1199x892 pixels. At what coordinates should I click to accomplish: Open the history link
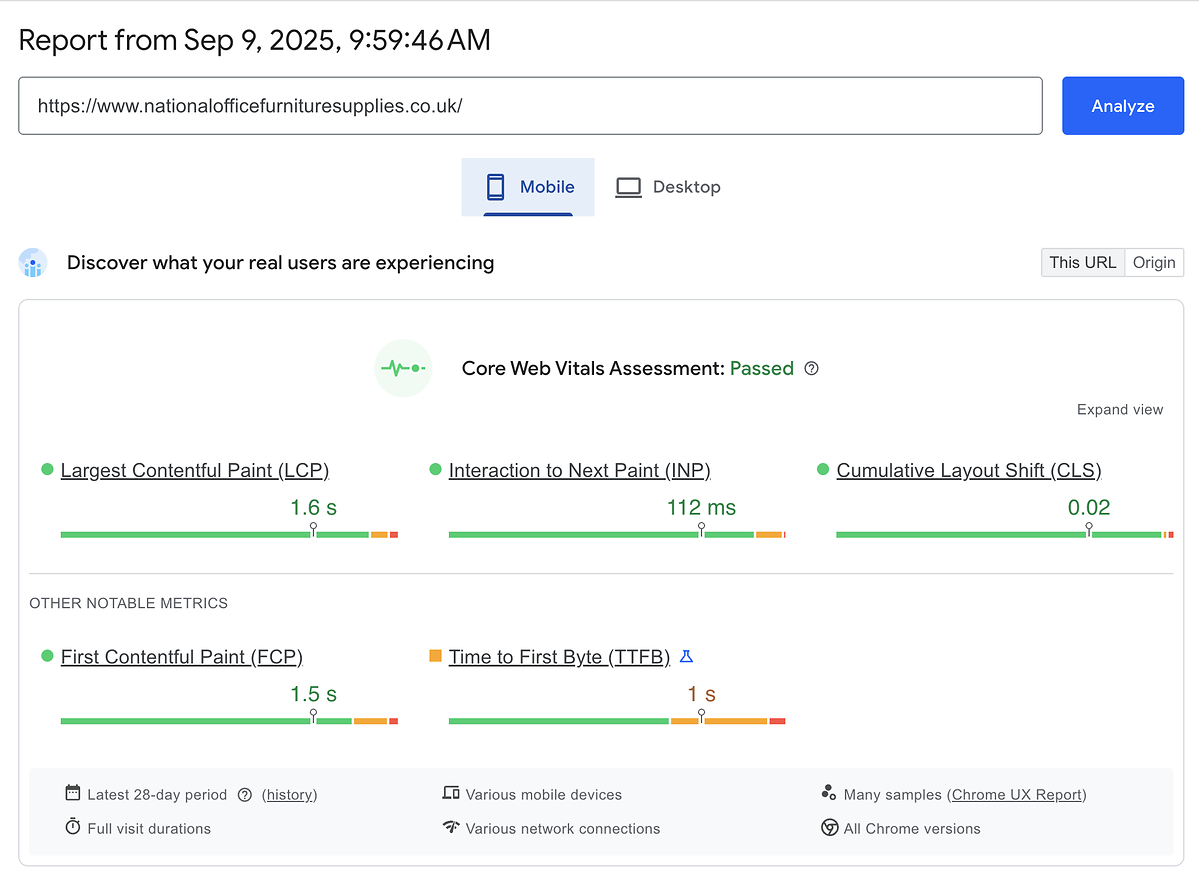(289, 795)
